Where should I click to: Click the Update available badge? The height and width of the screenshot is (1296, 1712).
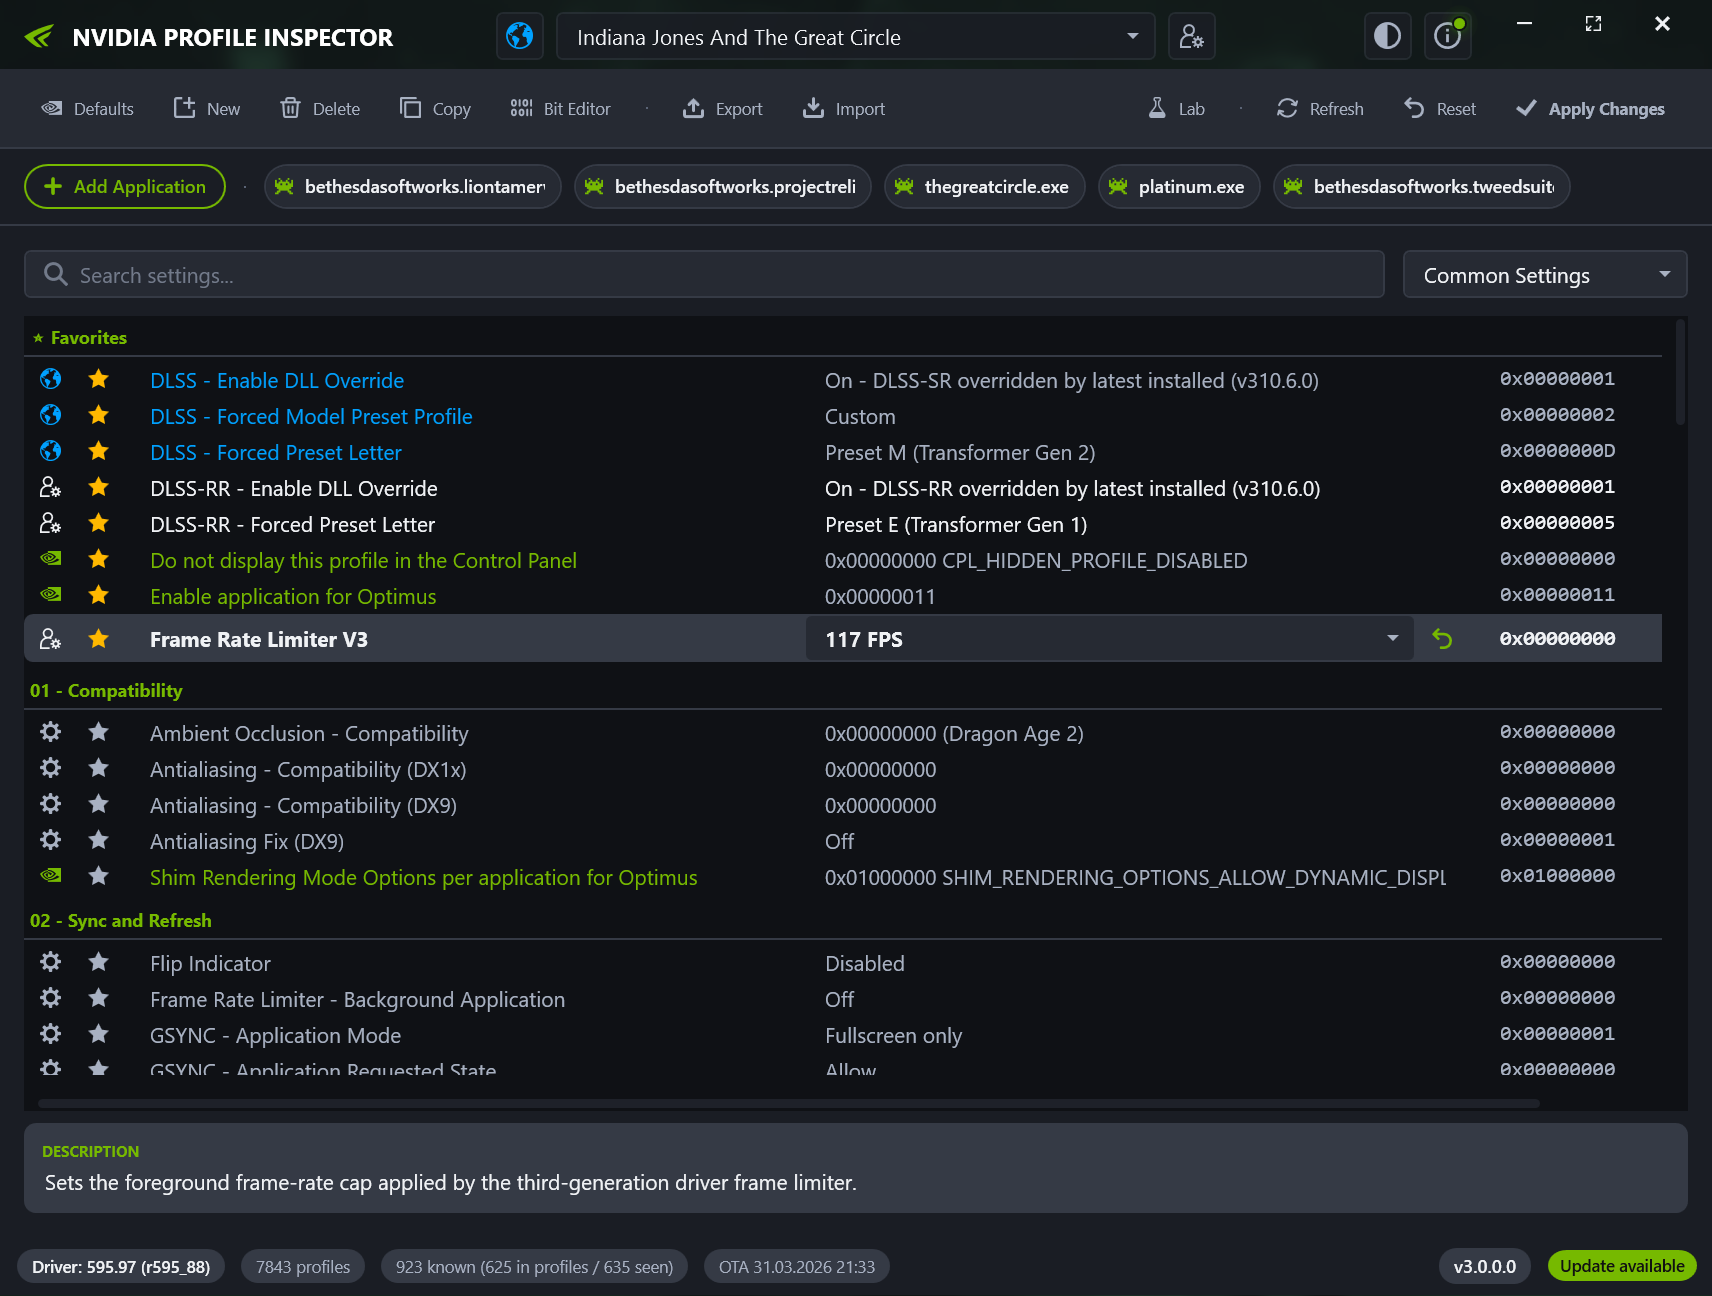point(1622,1266)
